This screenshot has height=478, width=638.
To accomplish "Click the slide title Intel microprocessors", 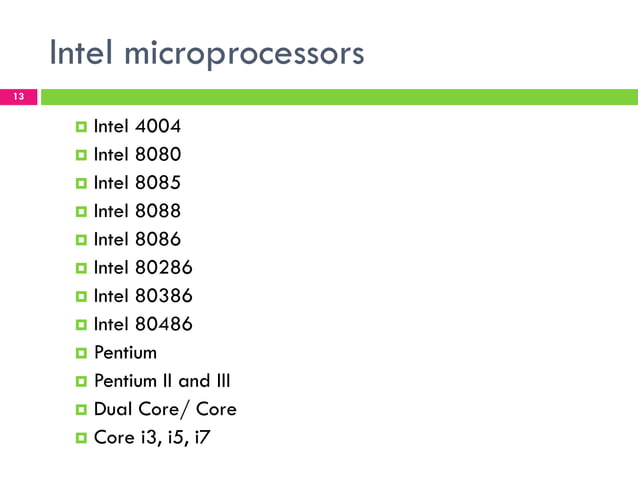I will click(x=207, y=54).
